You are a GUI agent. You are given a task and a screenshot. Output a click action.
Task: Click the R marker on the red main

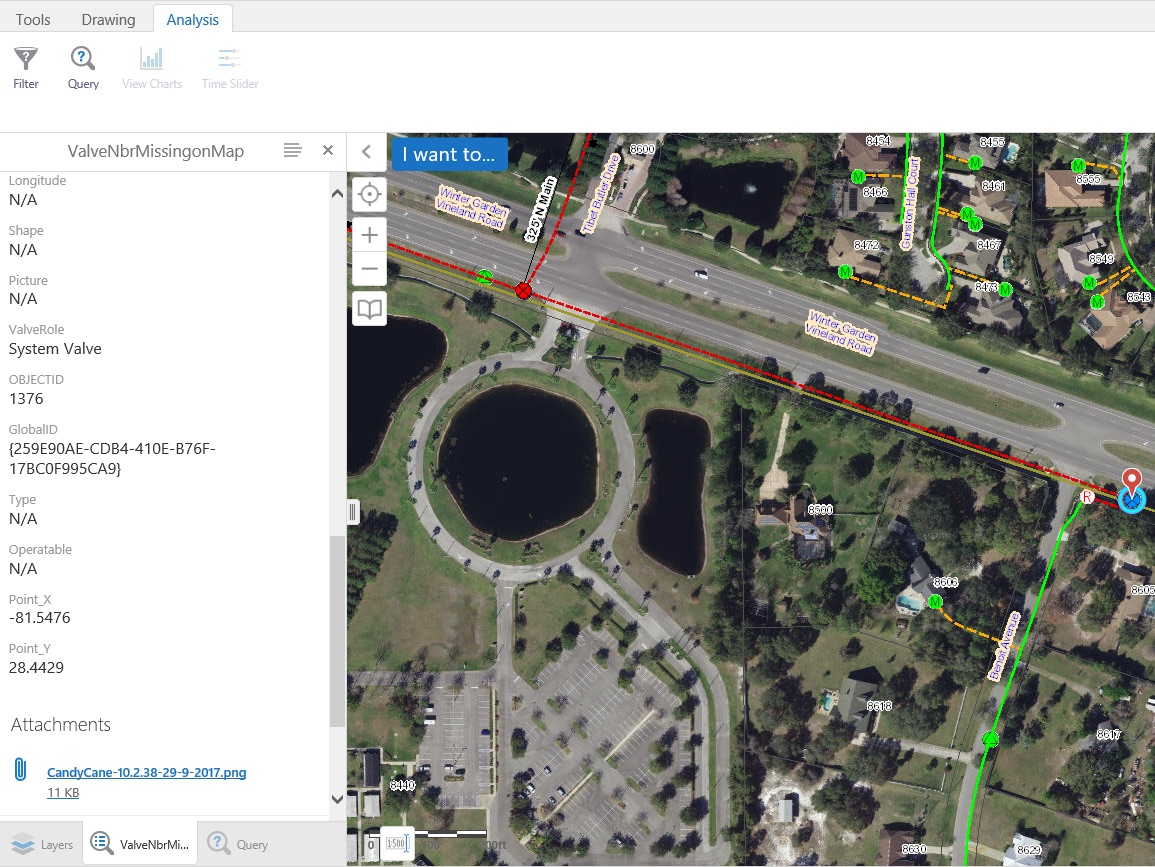click(1086, 497)
